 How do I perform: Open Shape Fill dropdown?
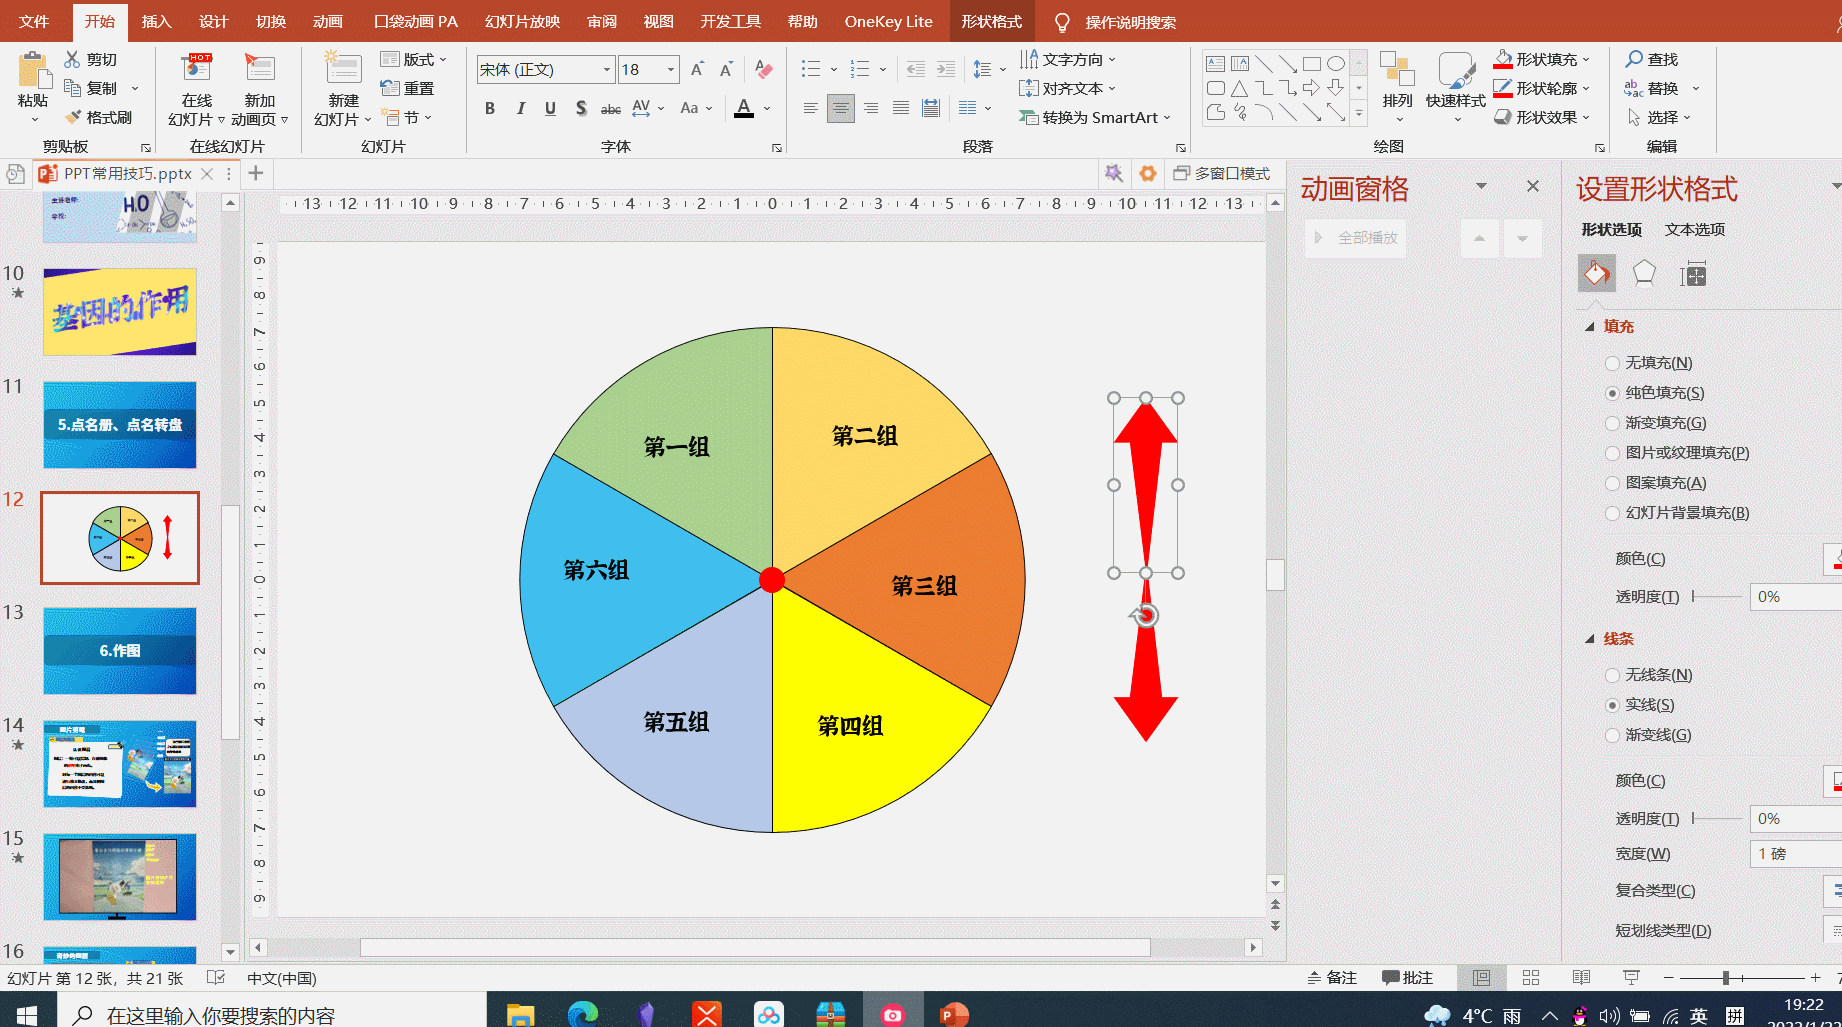1586,59
